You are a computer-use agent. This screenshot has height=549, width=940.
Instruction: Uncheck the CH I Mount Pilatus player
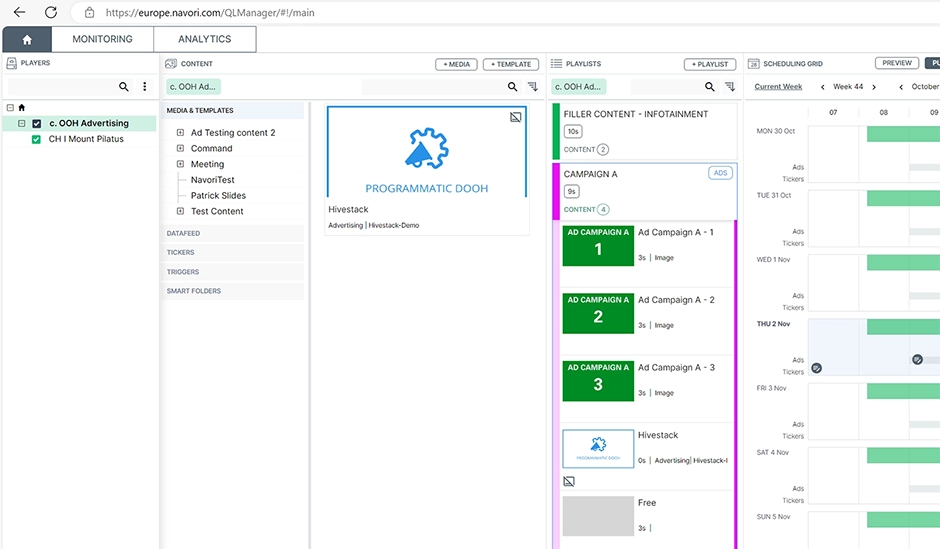click(37, 139)
